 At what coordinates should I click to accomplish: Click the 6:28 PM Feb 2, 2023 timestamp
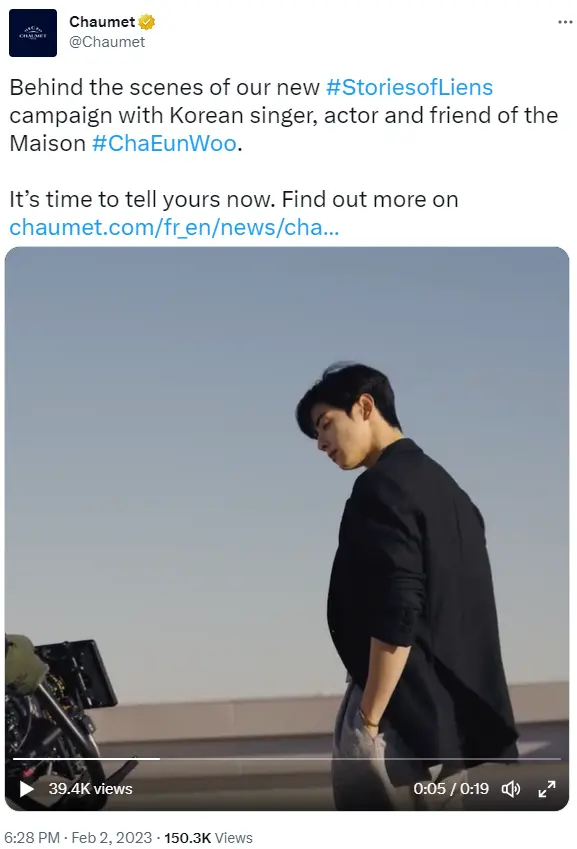[x=78, y=838]
